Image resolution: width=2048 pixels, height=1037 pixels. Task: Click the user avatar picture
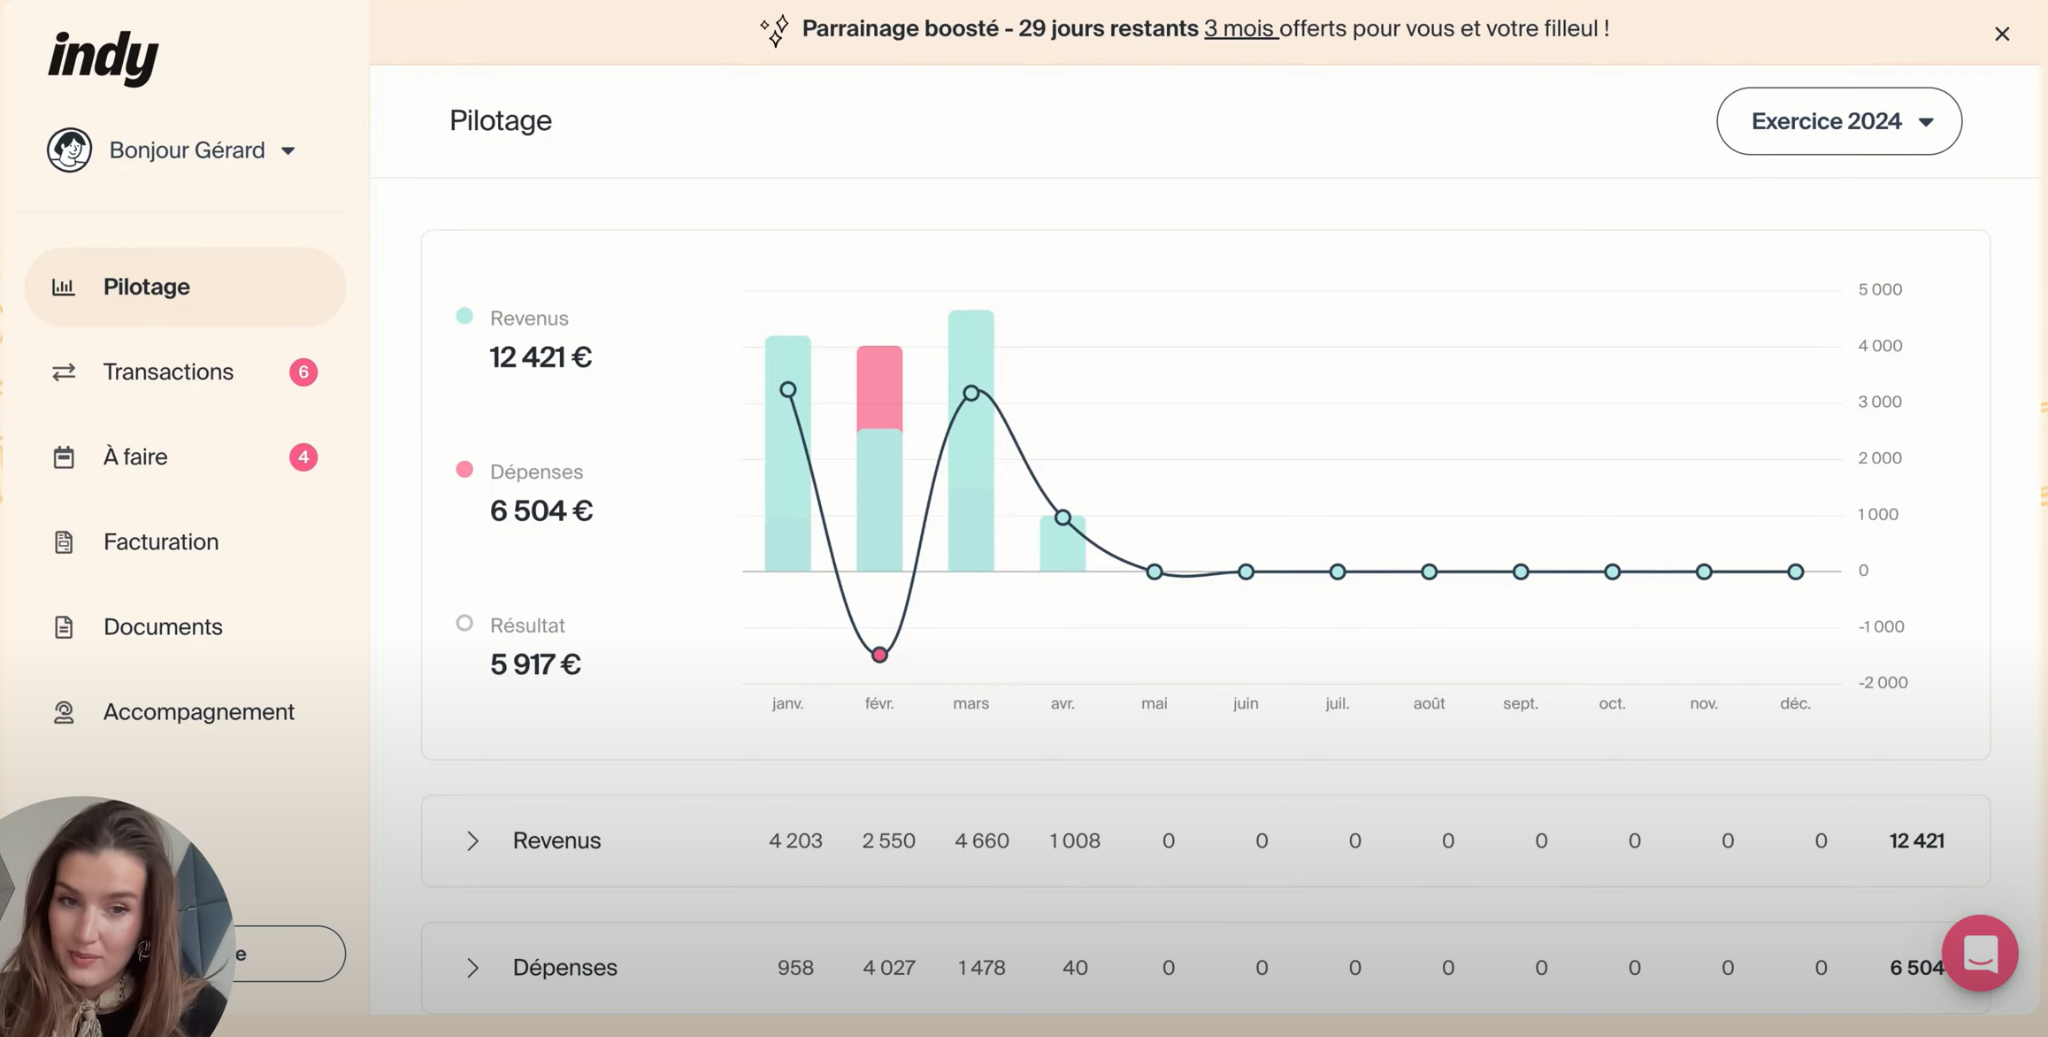tap(69, 150)
